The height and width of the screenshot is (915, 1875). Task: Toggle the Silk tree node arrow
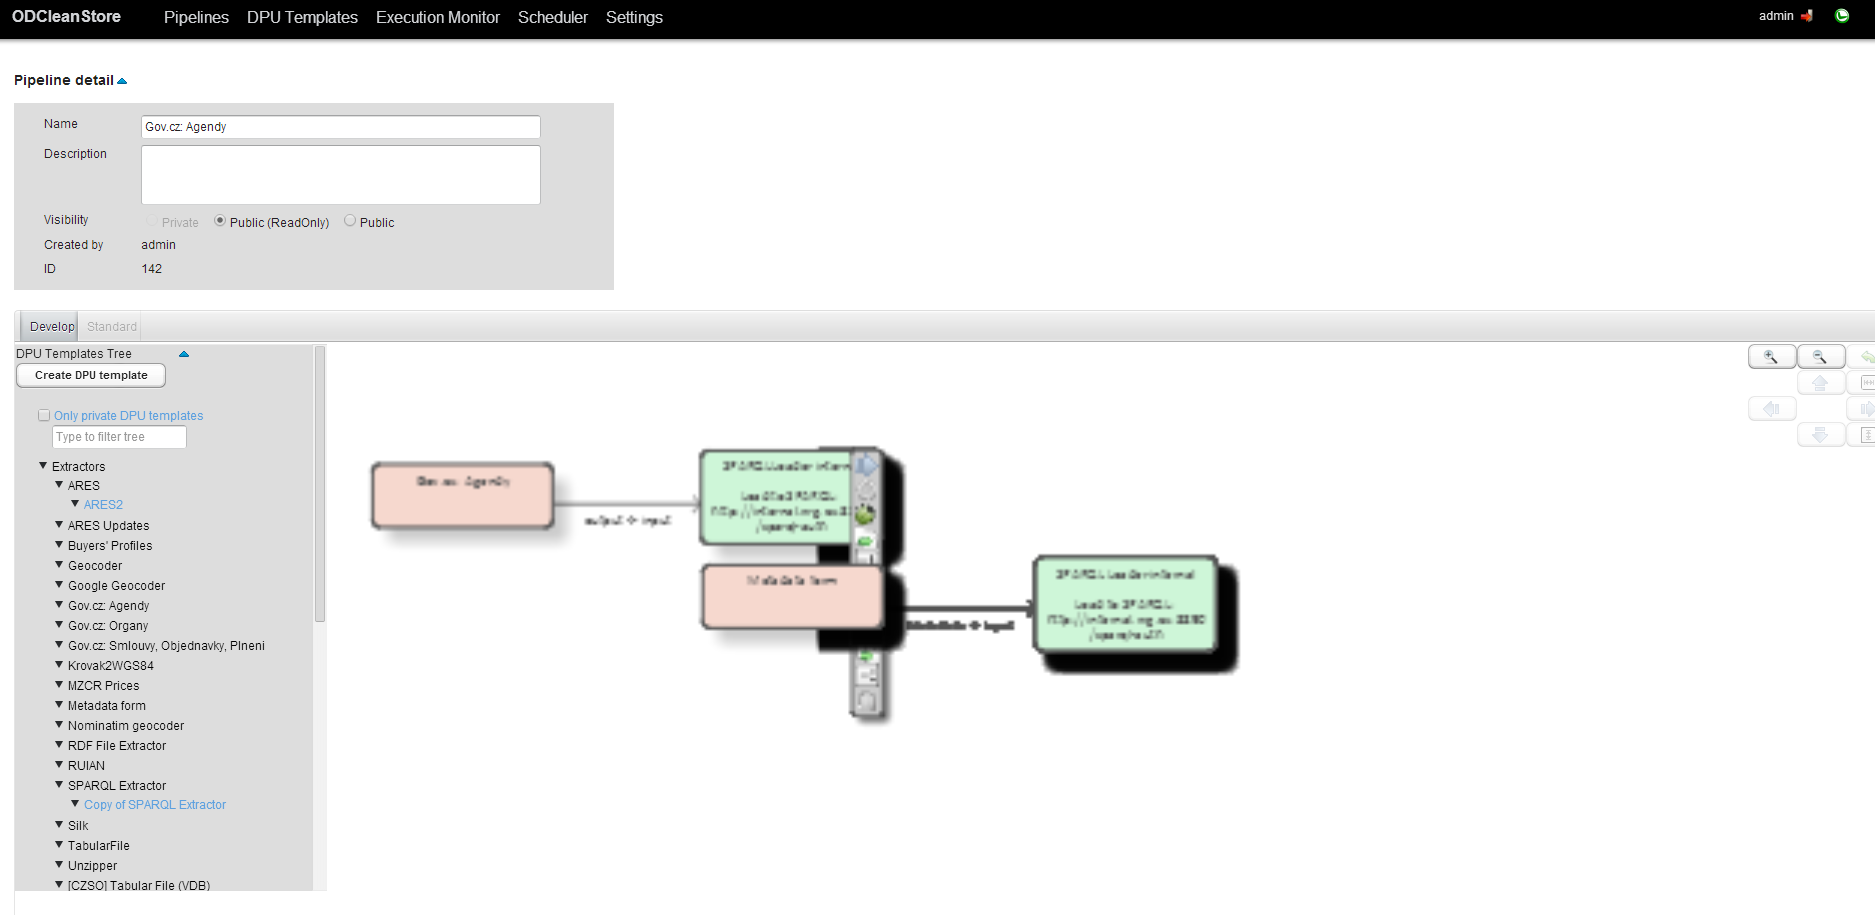click(x=59, y=824)
